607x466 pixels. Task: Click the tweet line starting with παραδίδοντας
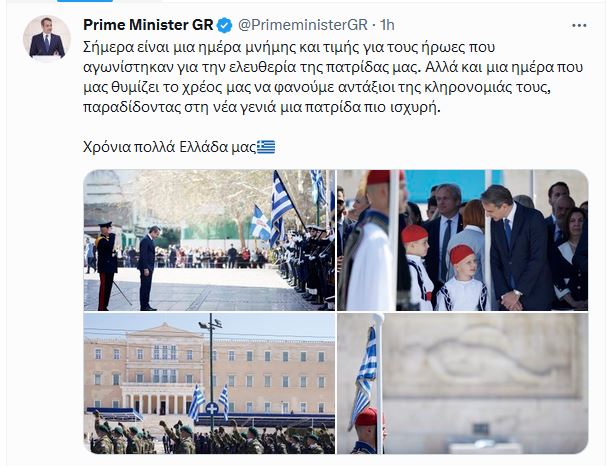(262, 107)
